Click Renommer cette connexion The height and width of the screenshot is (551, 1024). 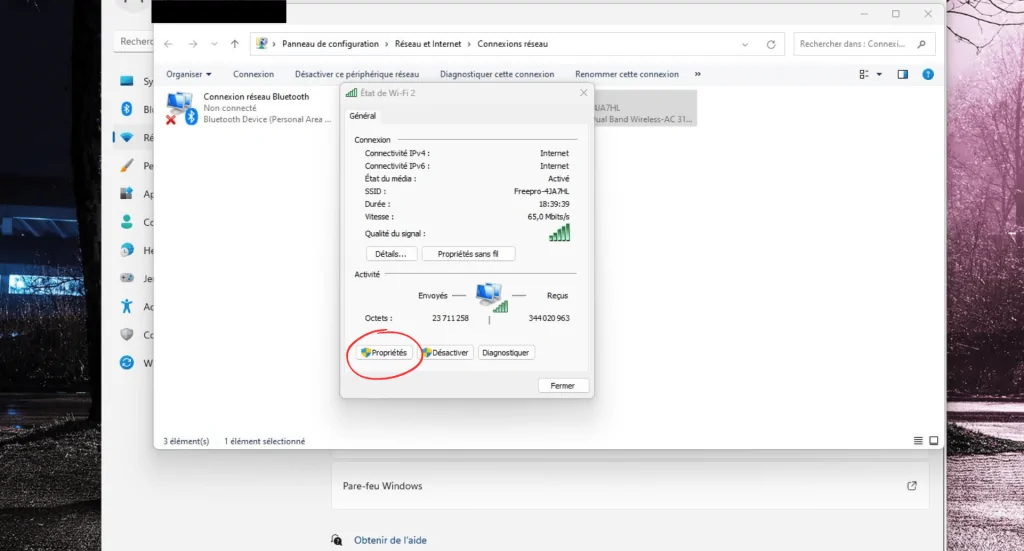(627, 74)
